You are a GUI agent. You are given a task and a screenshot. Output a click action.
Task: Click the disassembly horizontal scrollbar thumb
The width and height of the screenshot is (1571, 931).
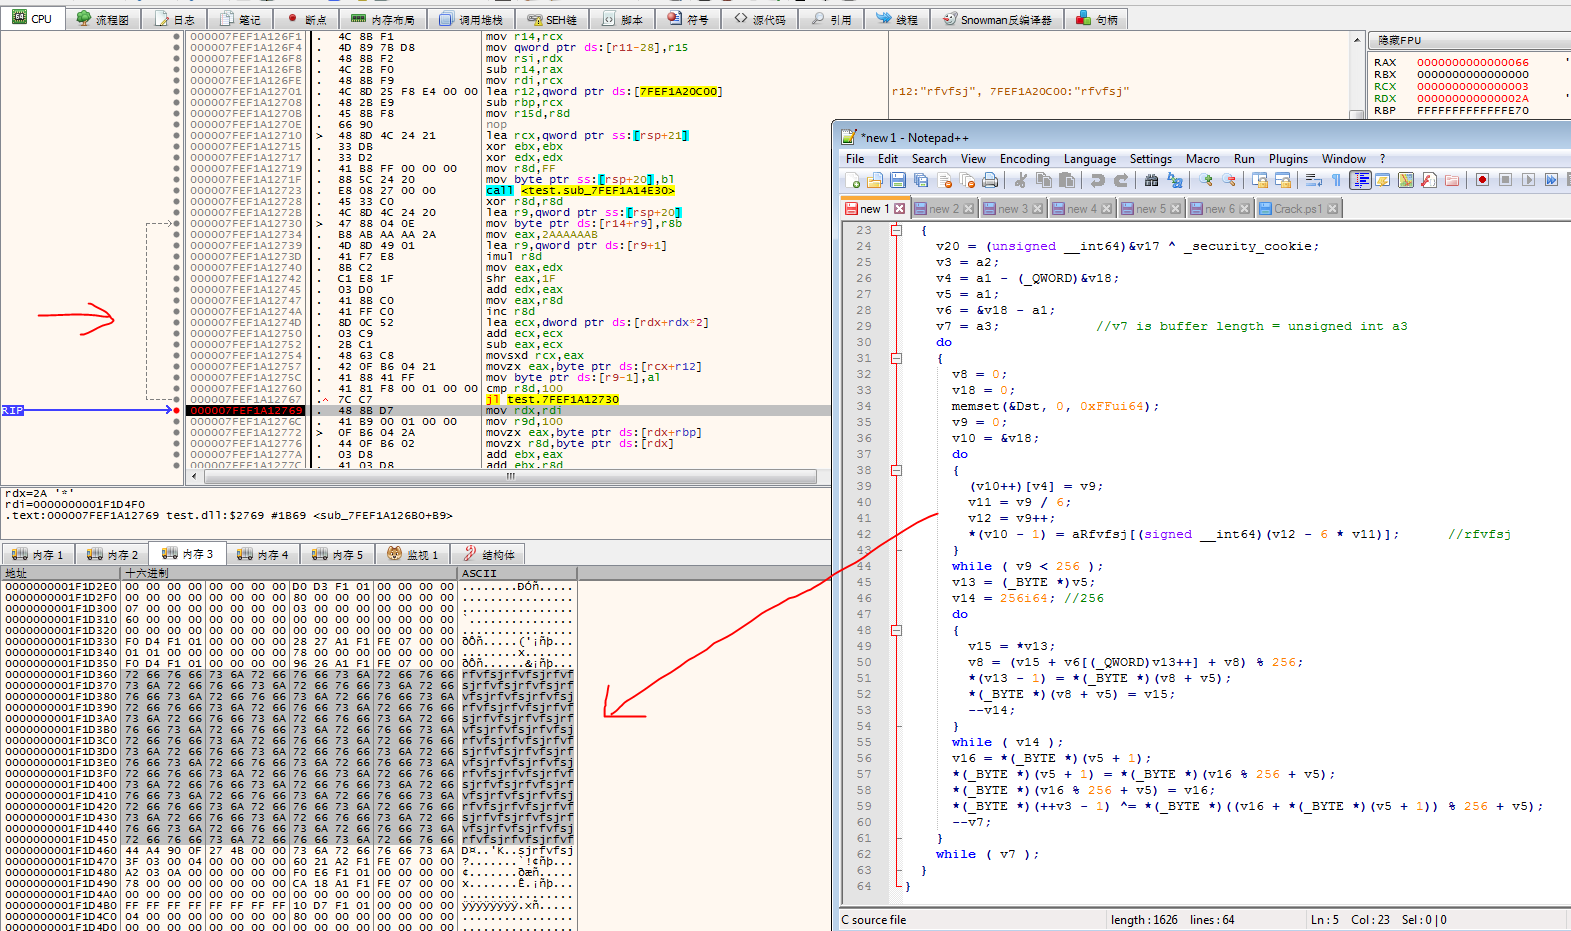[x=510, y=476]
